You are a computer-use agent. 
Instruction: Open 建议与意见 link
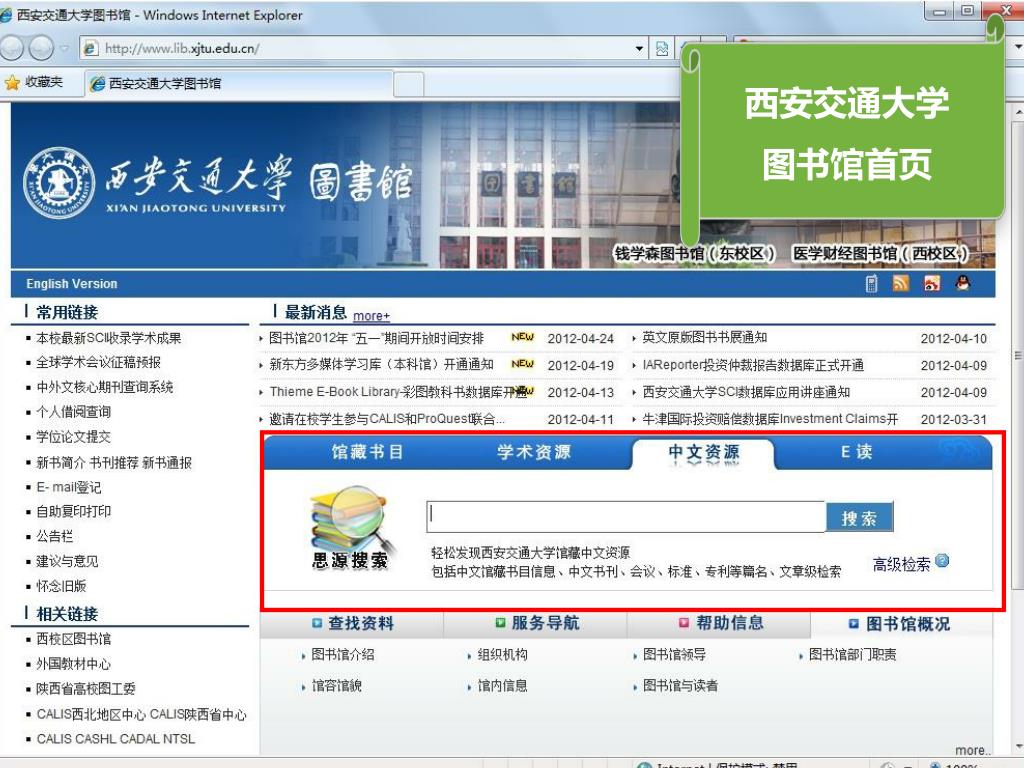pyautogui.click(x=67, y=561)
